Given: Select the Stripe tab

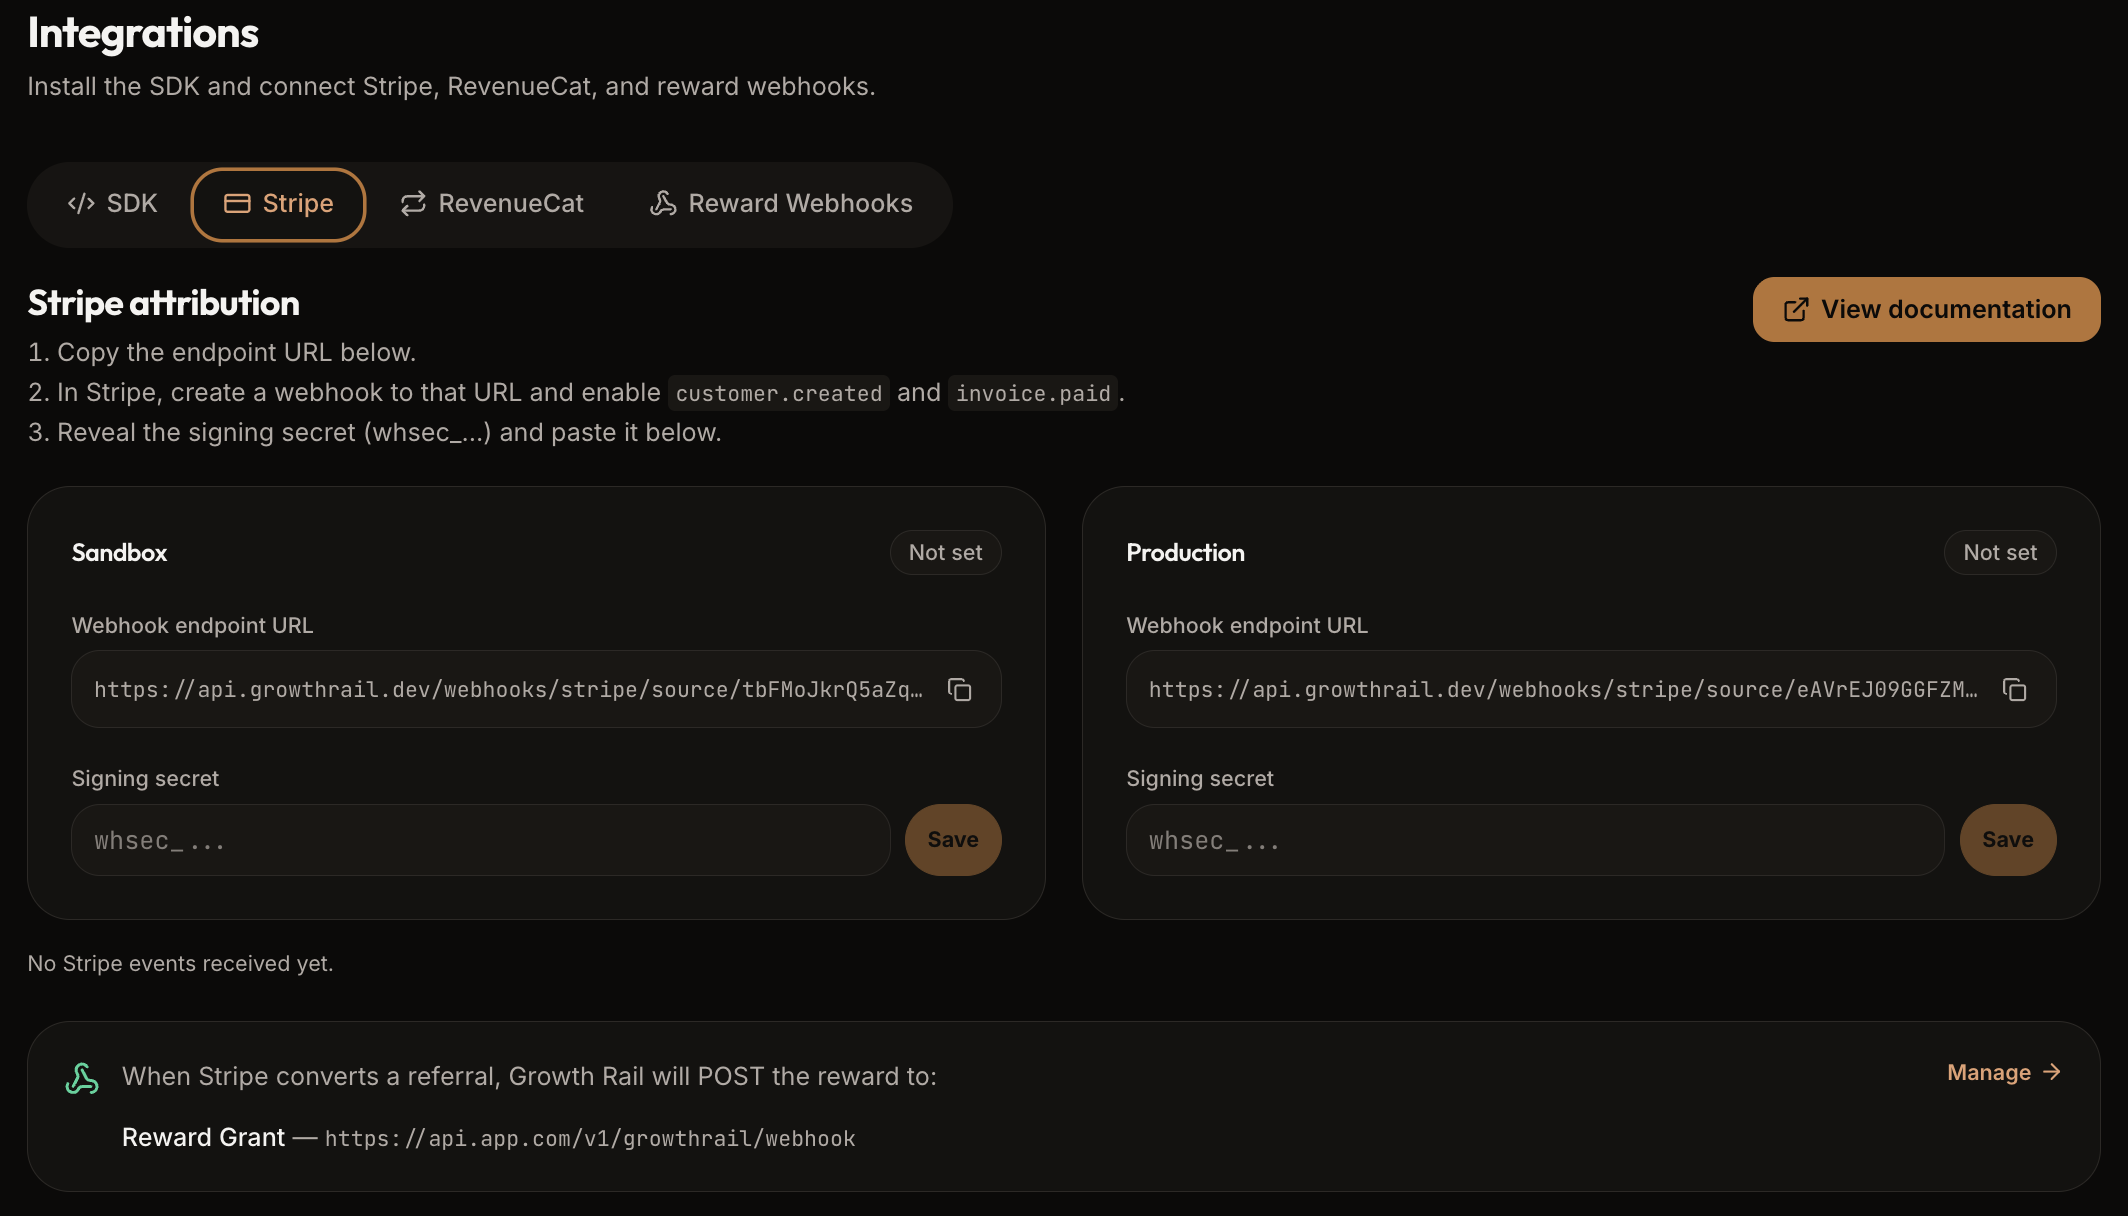Looking at the screenshot, I should [x=278, y=204].
